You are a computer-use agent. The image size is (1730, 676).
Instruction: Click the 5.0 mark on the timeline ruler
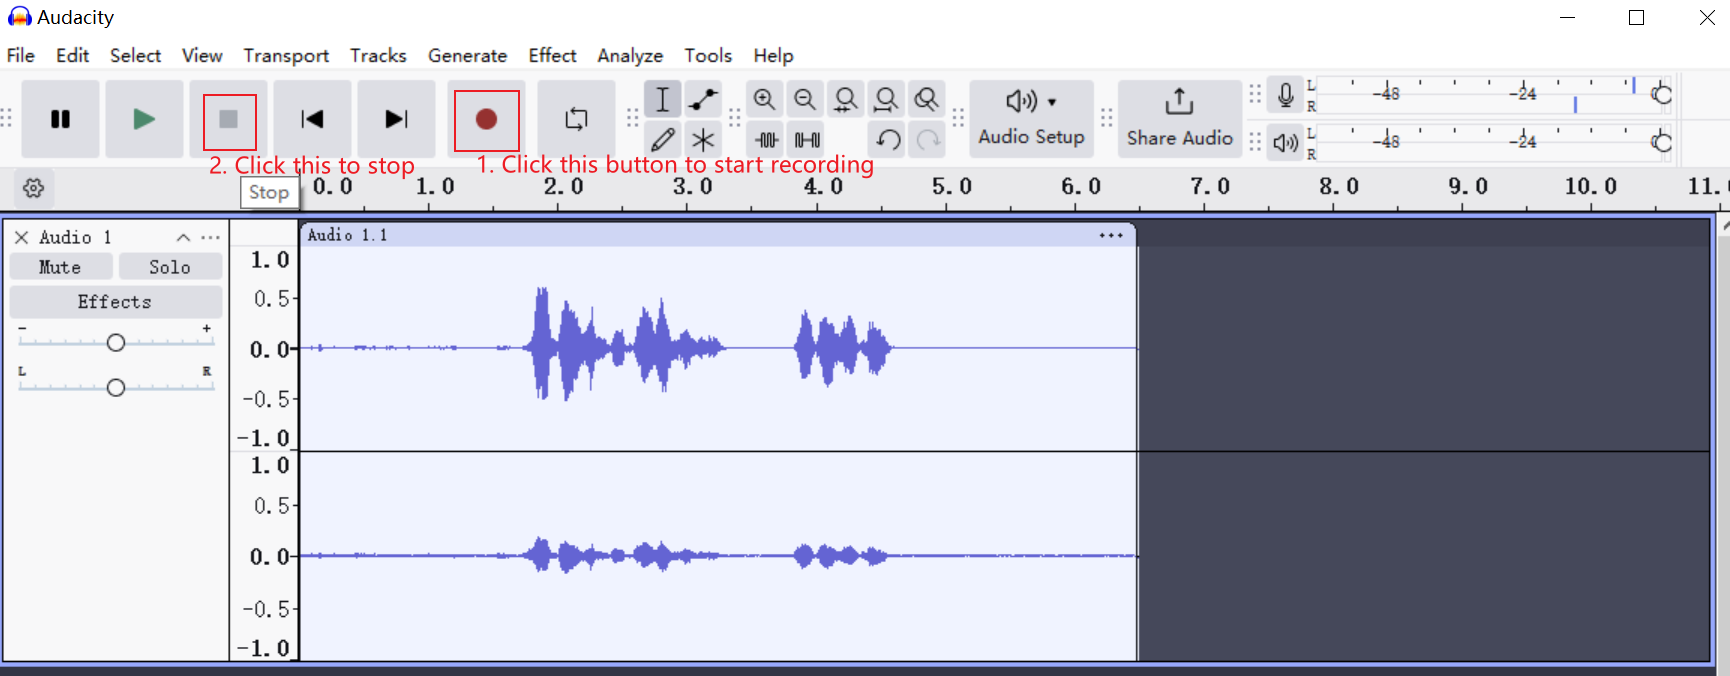click(952, 187)
